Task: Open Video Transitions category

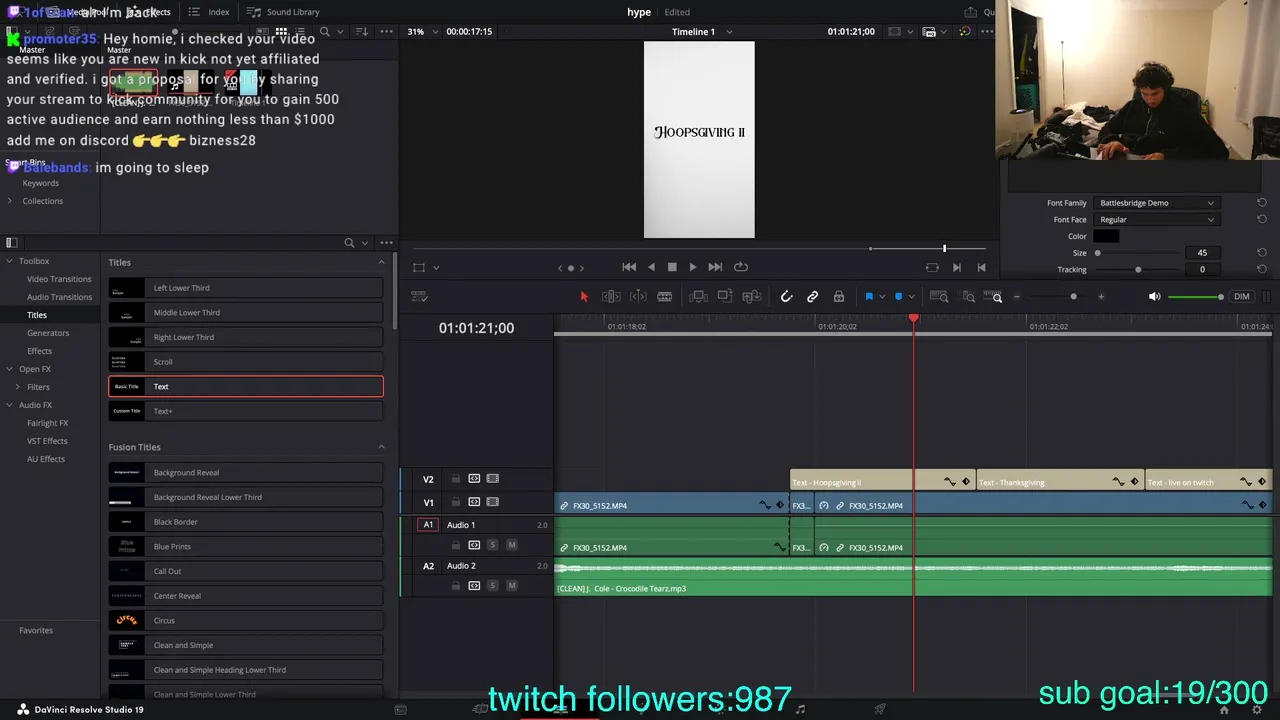Action: (x=59, y=279)
